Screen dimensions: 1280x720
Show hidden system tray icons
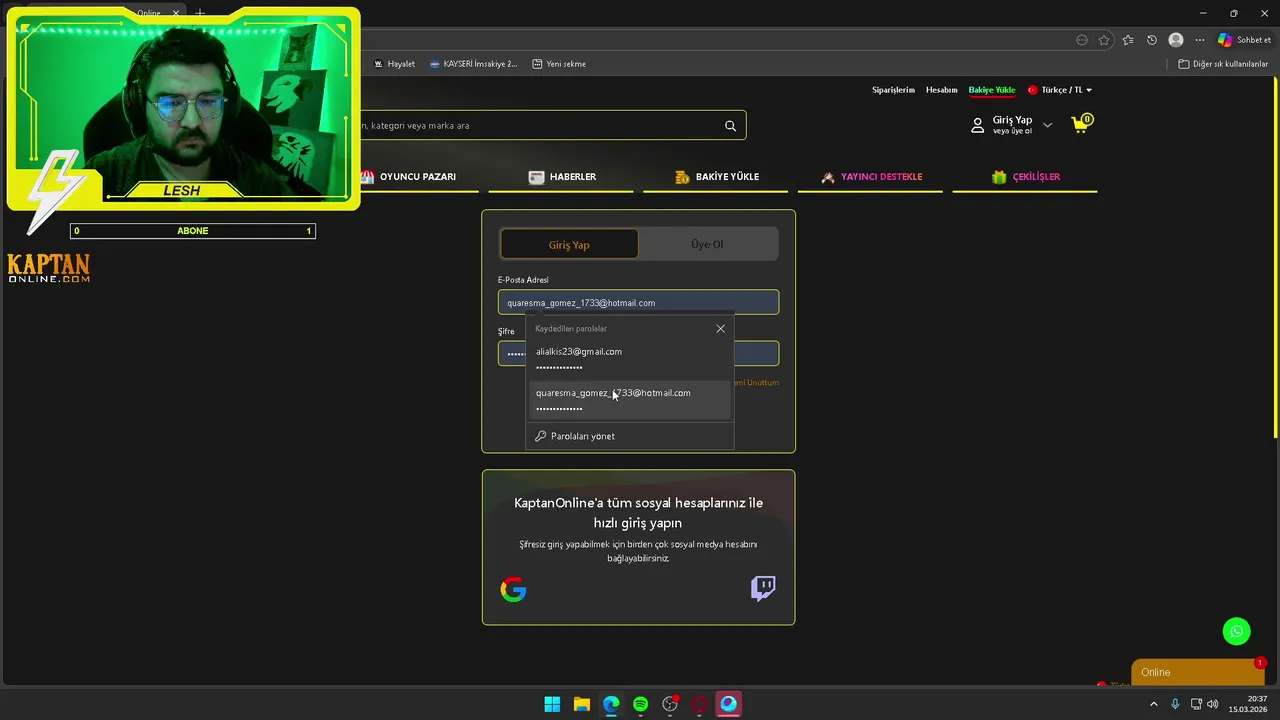coord(1154,704)
